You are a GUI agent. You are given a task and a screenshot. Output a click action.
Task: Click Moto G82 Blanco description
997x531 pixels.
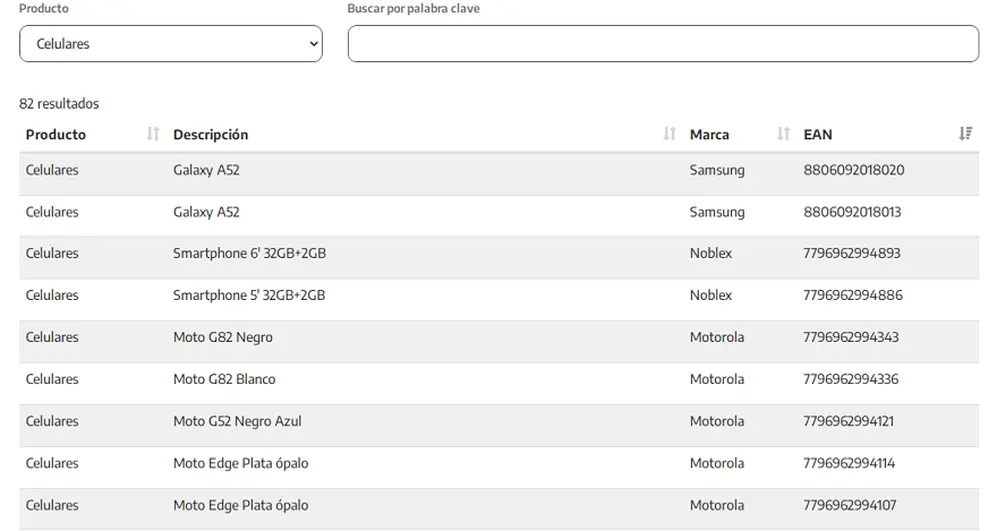(224, 379)
